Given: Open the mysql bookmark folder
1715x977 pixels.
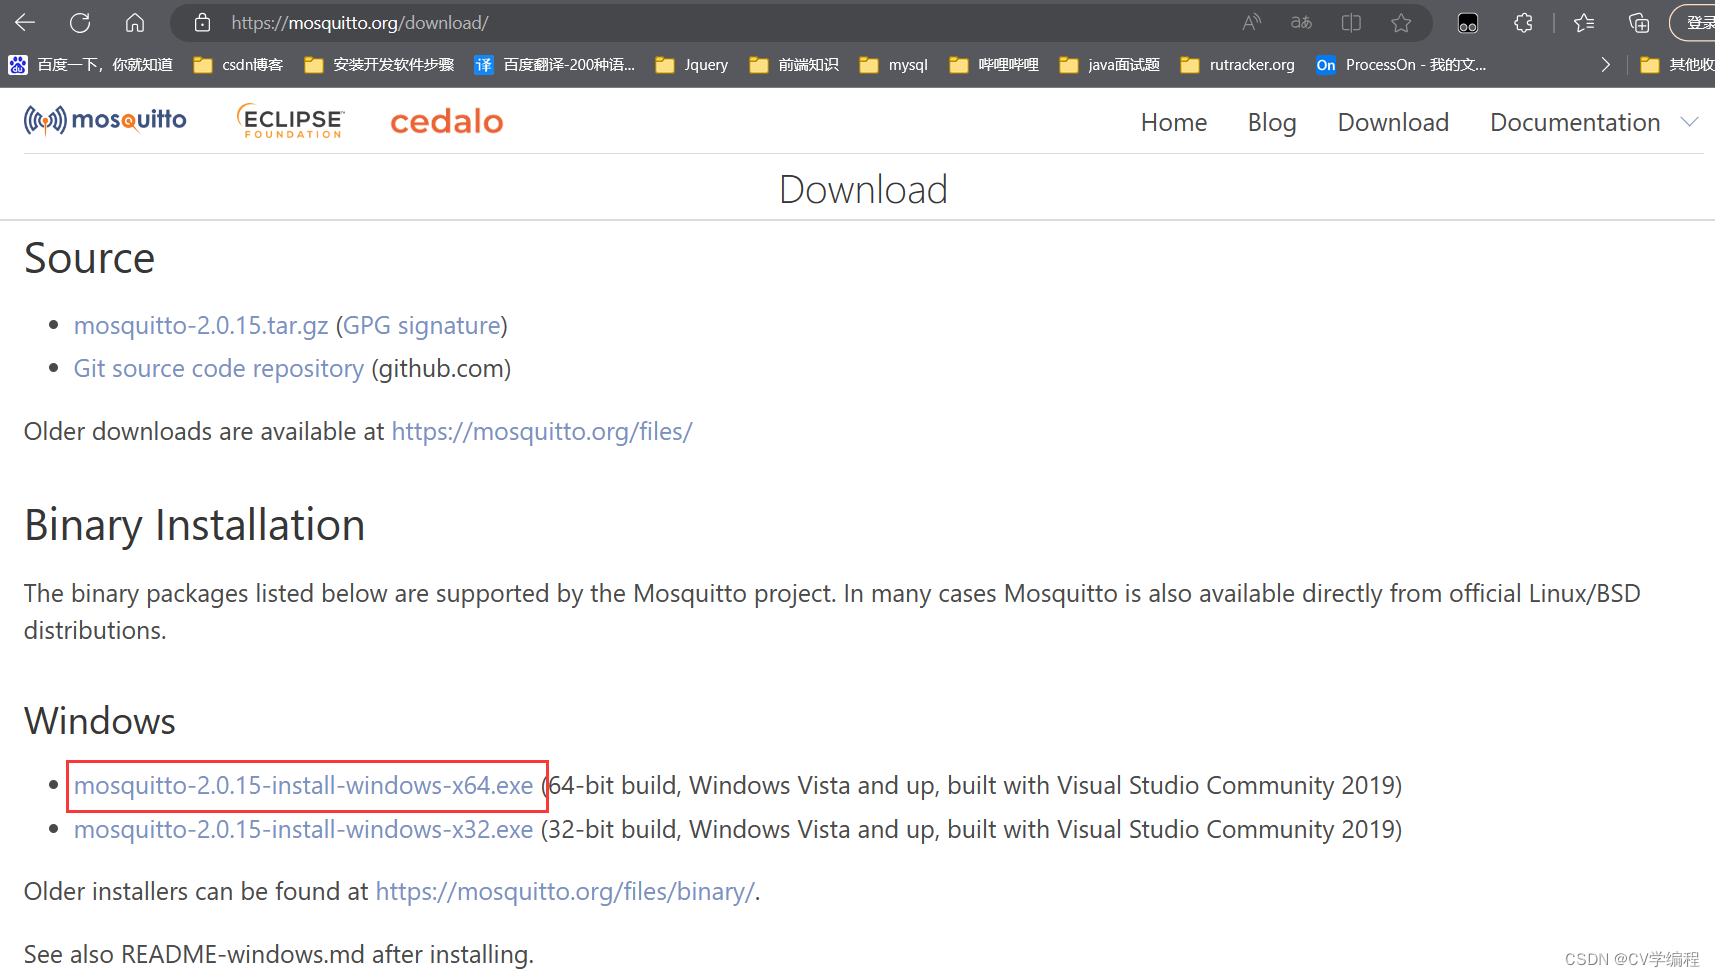Looking at the screenshot, I should click(x=894, y=65).
